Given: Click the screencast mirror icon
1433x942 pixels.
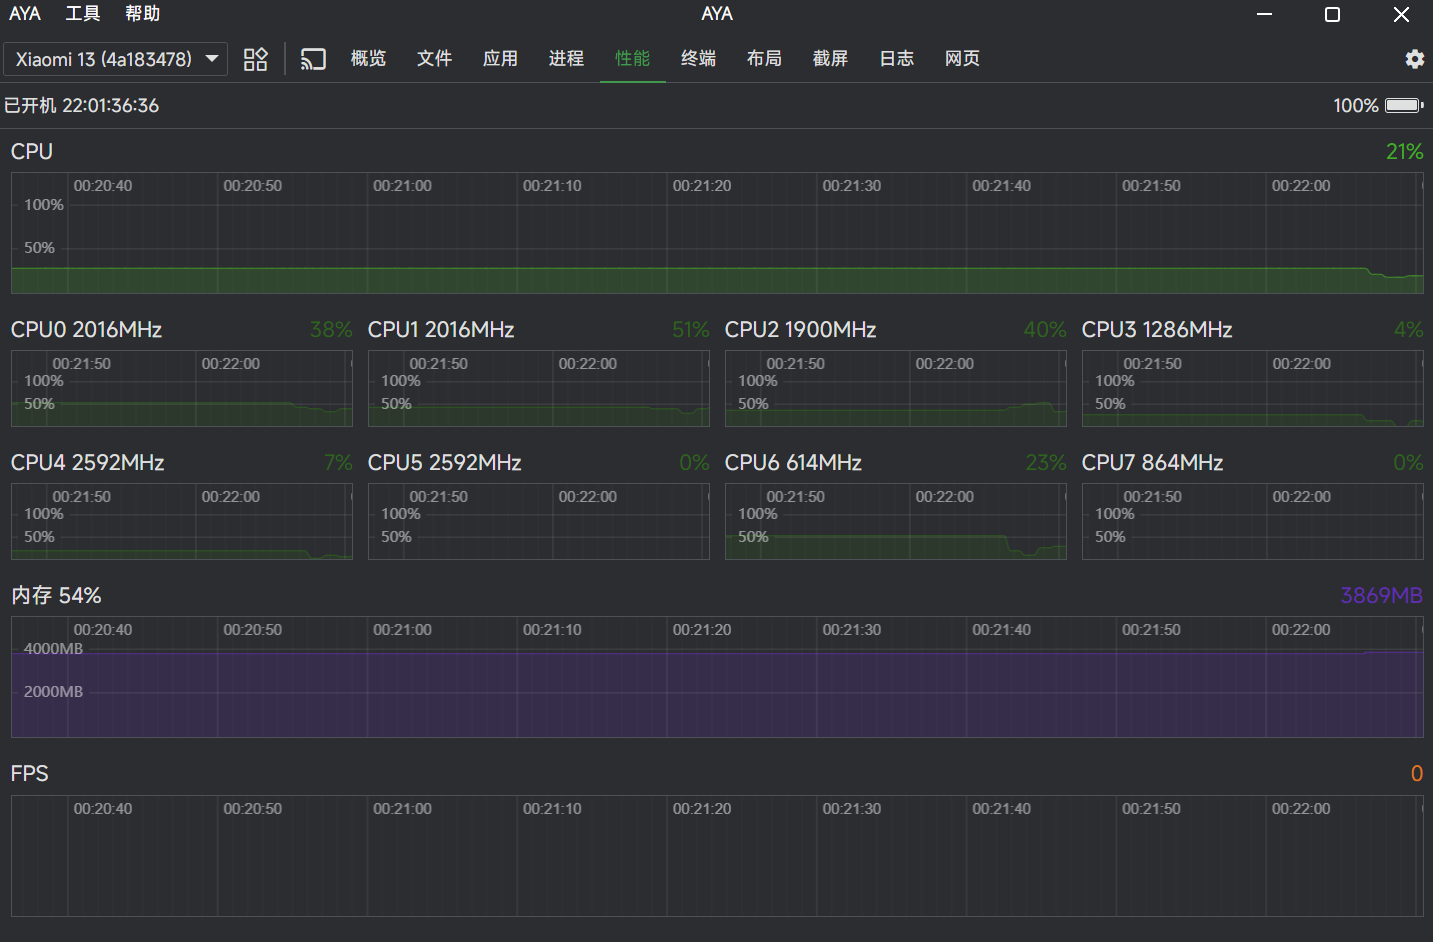Looking at the screenshot, I should click(313, 59).
